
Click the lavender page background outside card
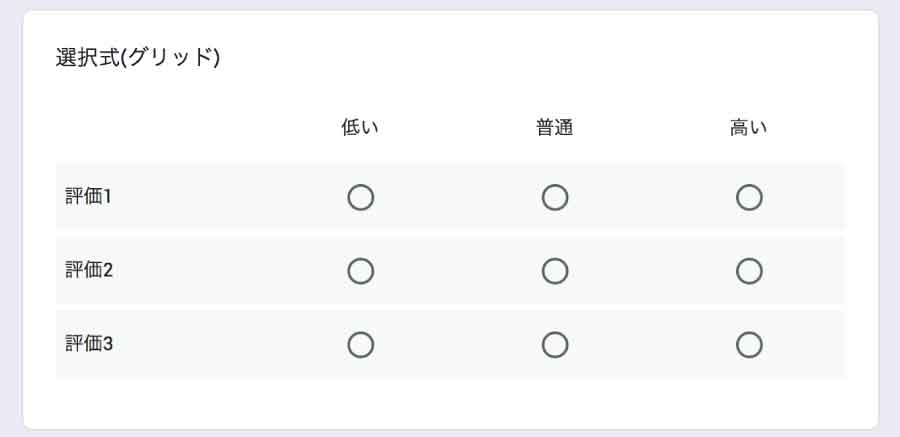tap(10, 220)
